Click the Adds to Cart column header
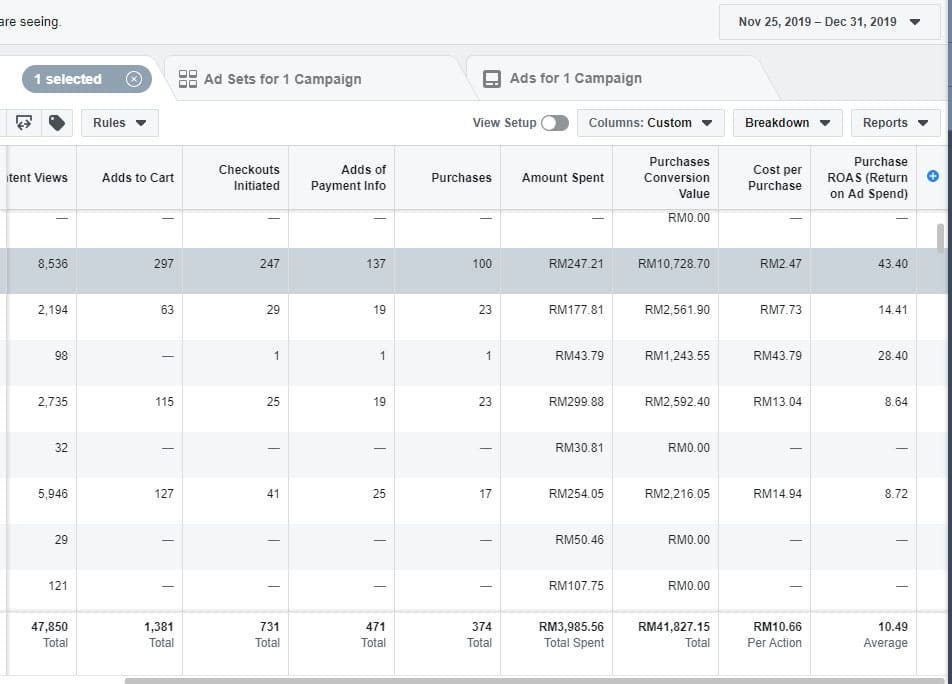The height and width of the screenshot is (684, 952). [138, 178]
